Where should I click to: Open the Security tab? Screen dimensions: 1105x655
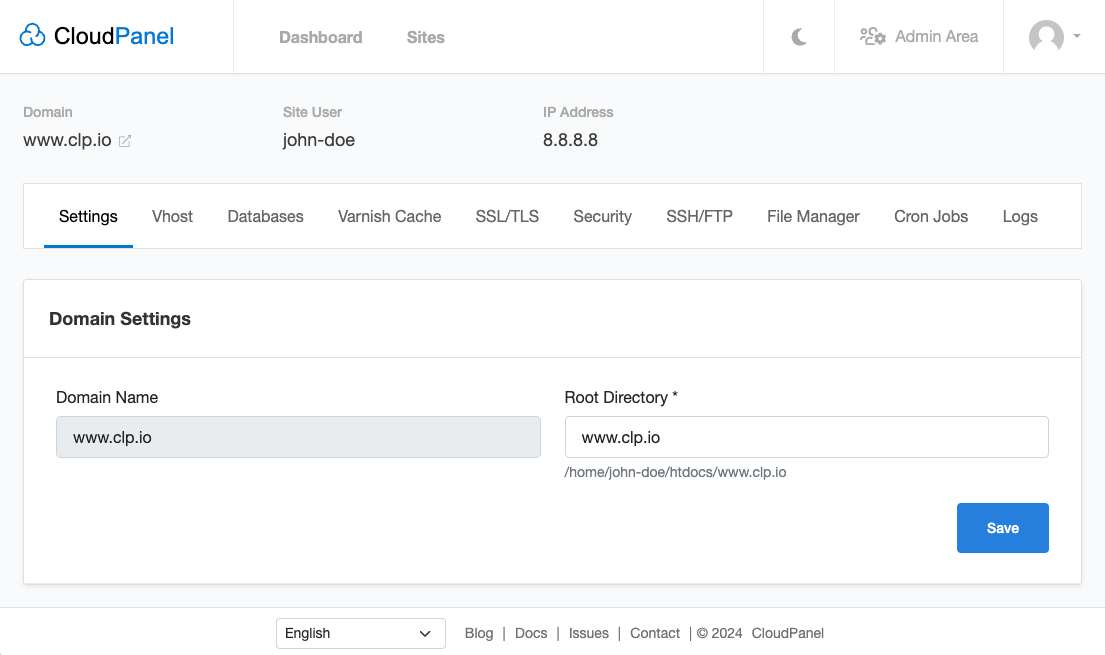[x=602, y=216]
